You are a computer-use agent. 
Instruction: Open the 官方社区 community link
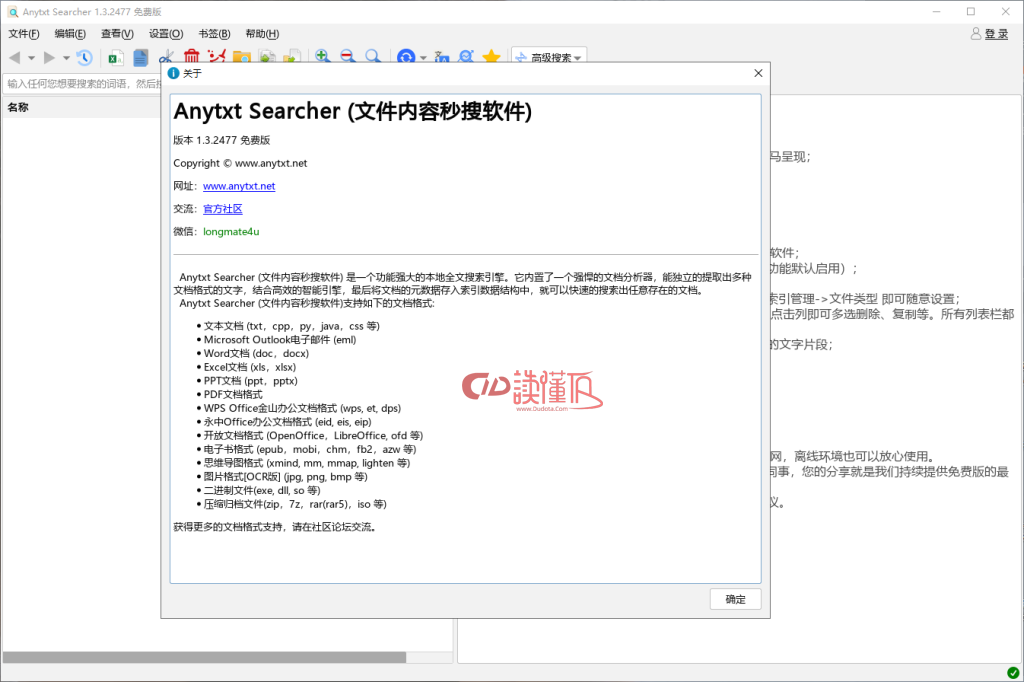point(223,209)
